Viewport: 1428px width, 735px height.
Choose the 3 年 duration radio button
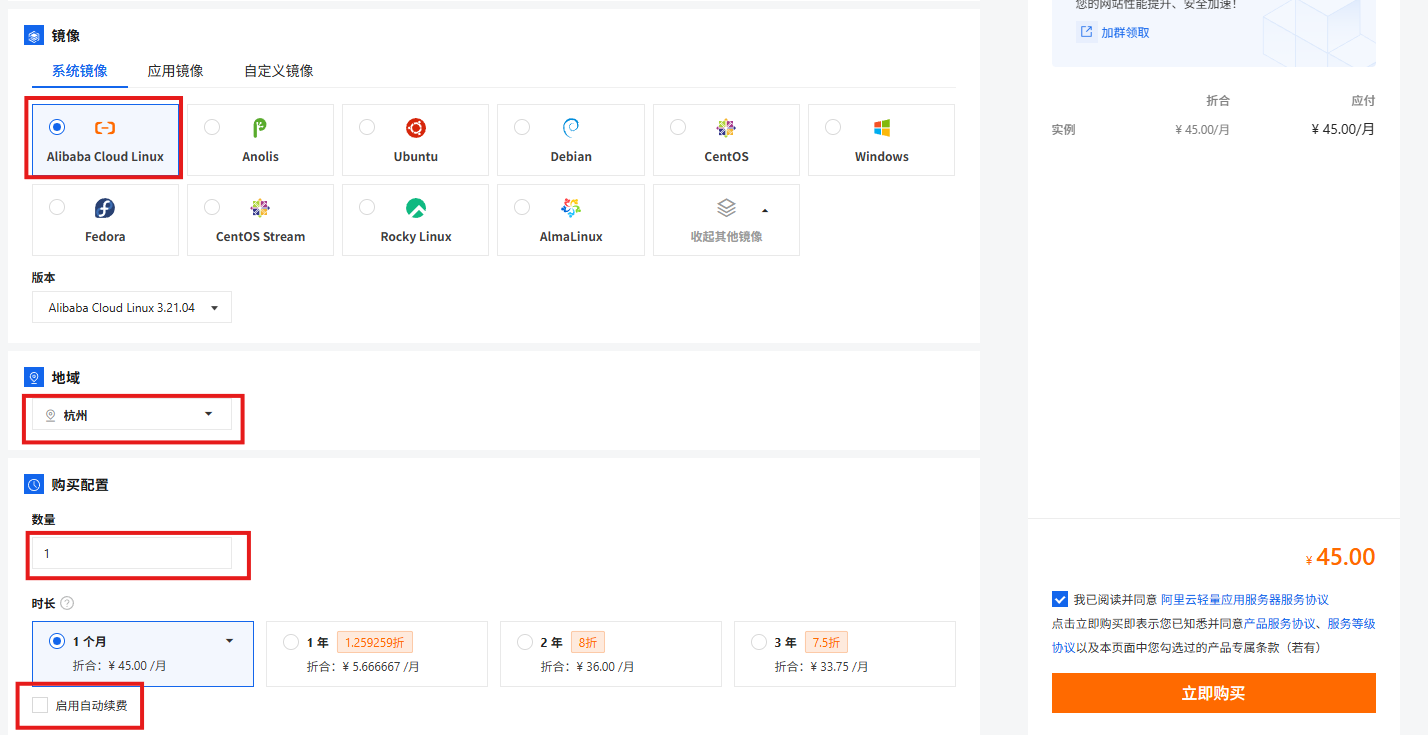[759, 641]
